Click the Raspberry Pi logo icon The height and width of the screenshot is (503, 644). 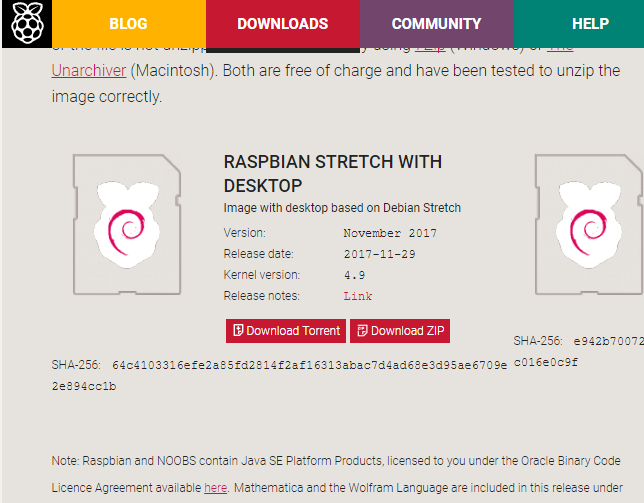click(27, 23)
